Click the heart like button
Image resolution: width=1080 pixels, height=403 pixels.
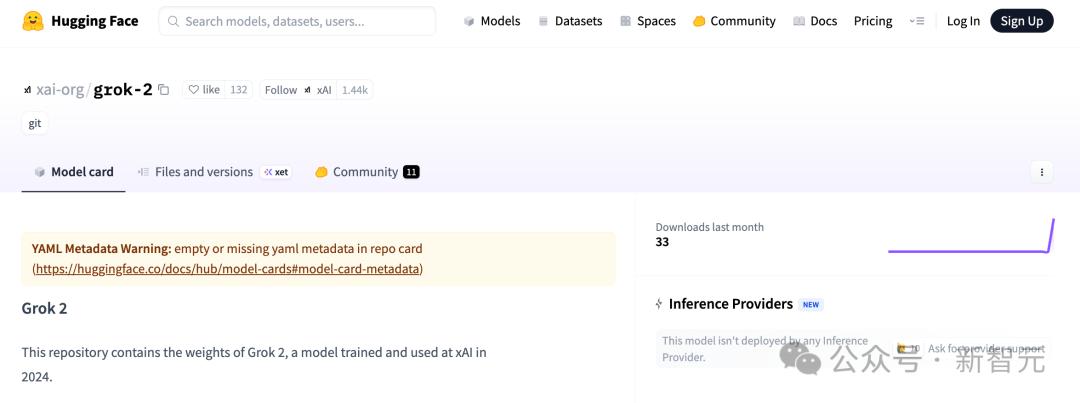[204, 90]
